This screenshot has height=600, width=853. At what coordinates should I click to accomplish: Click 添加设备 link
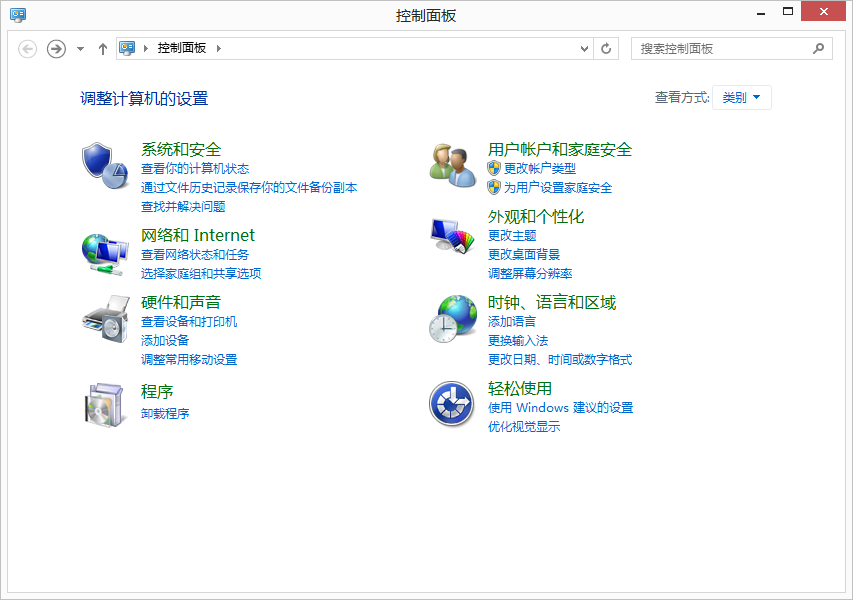point(165,341)
